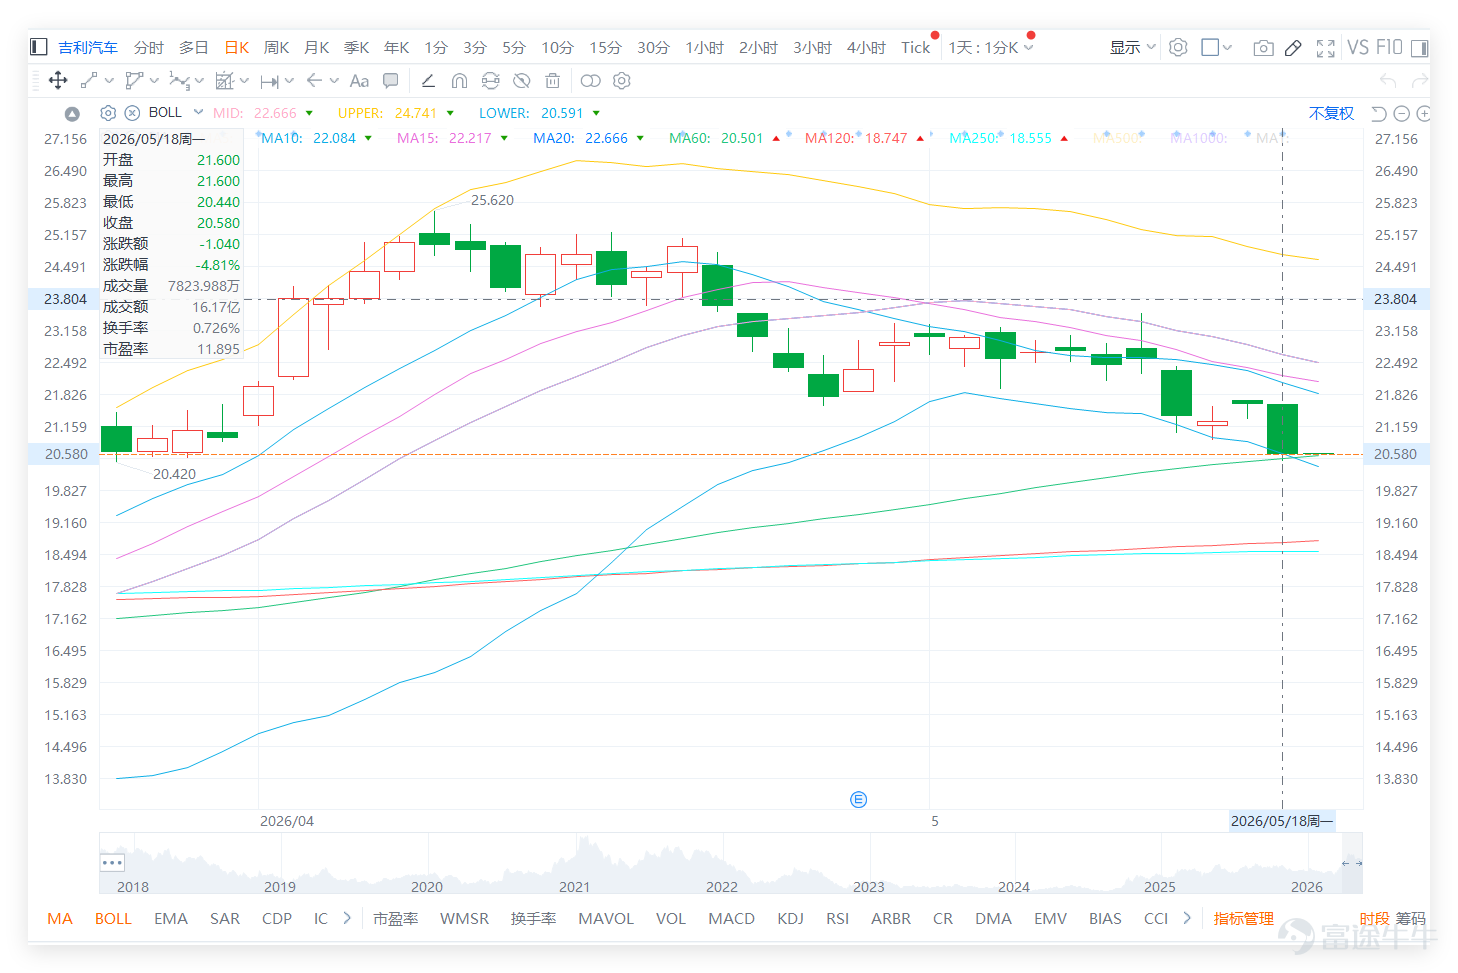The image size is (1458, 973).
Task: Click the E event marker on chart
Action: [858, 799]
